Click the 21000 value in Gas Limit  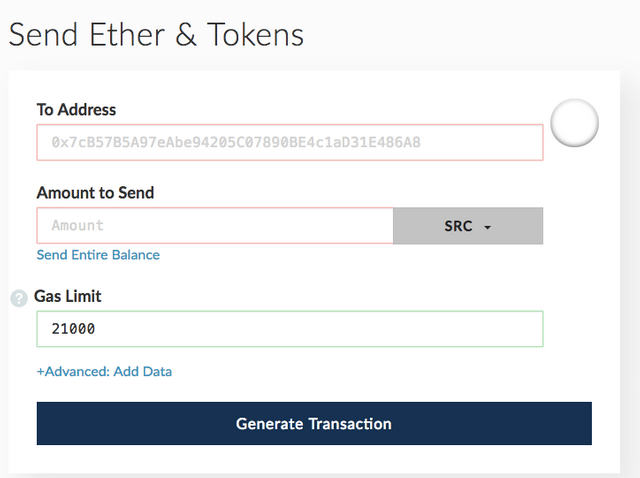73,329
